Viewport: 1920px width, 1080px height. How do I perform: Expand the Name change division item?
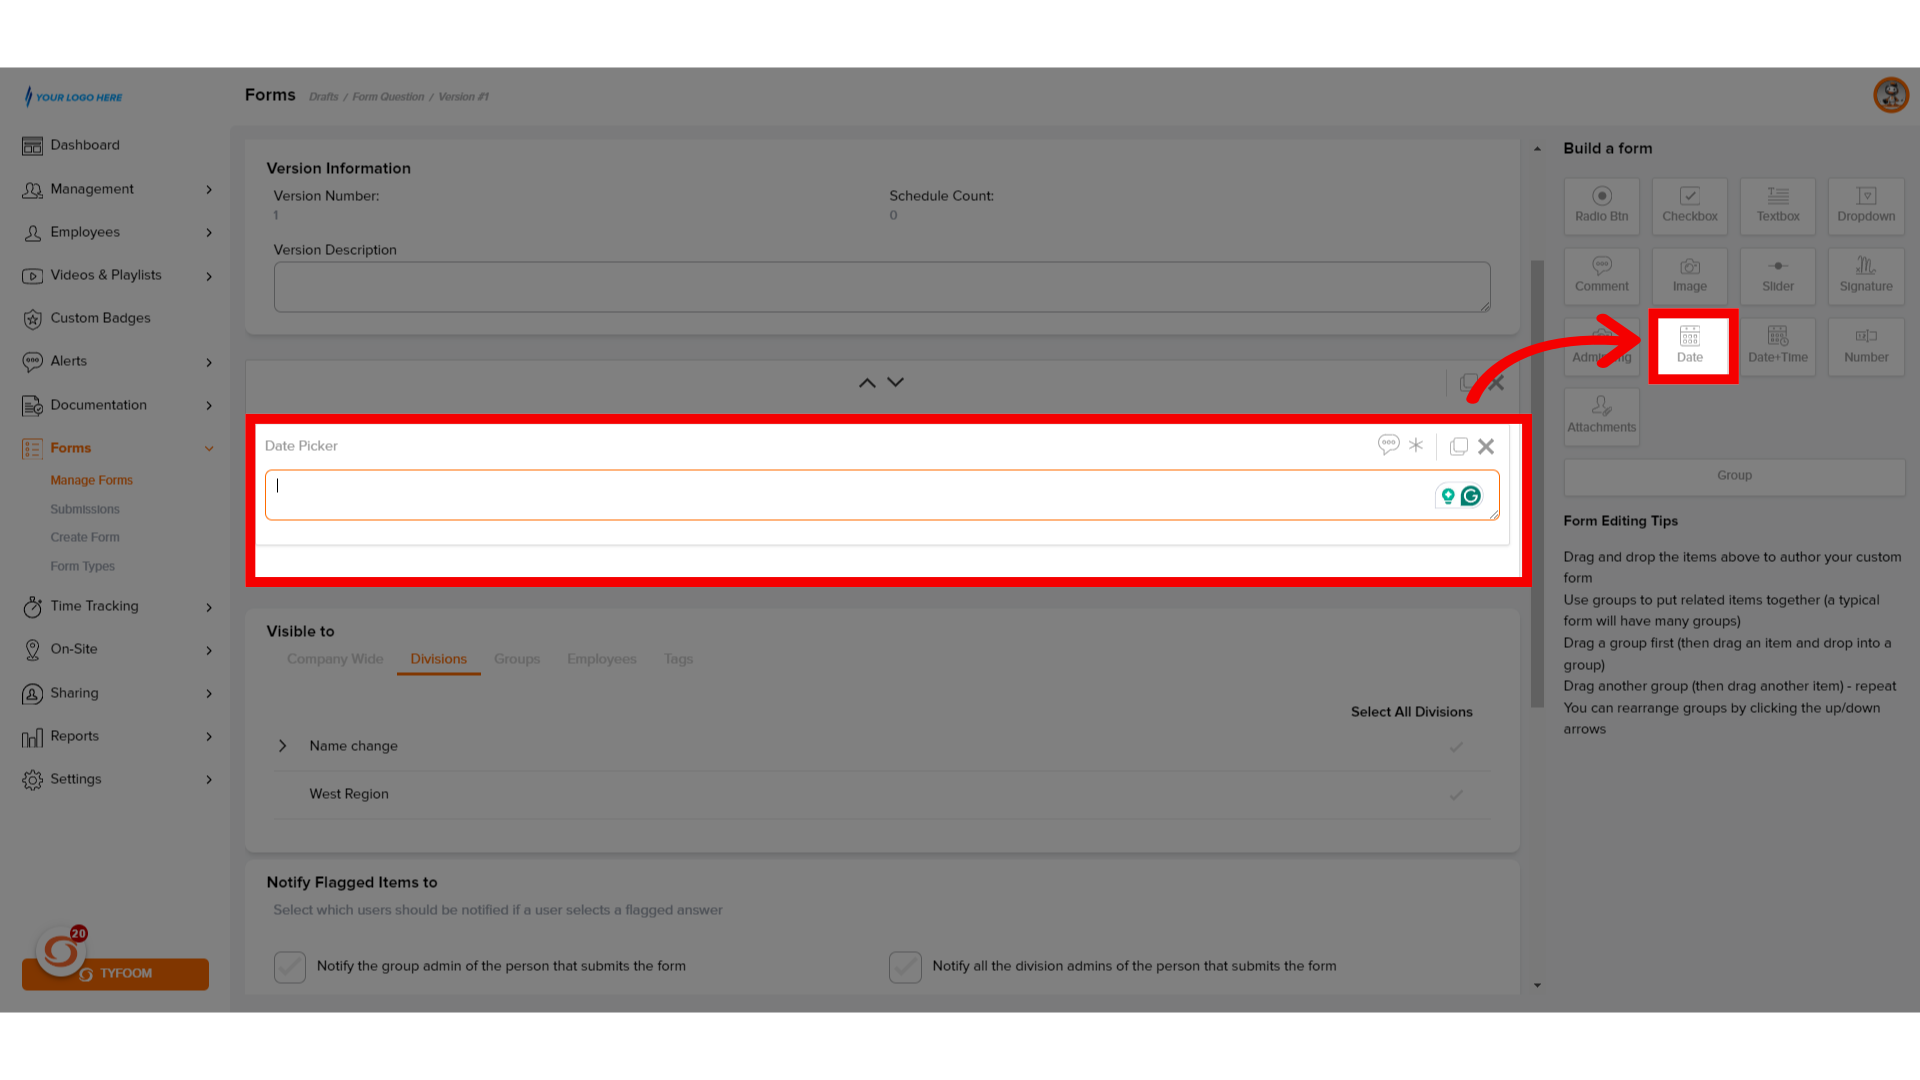point(284,745)
